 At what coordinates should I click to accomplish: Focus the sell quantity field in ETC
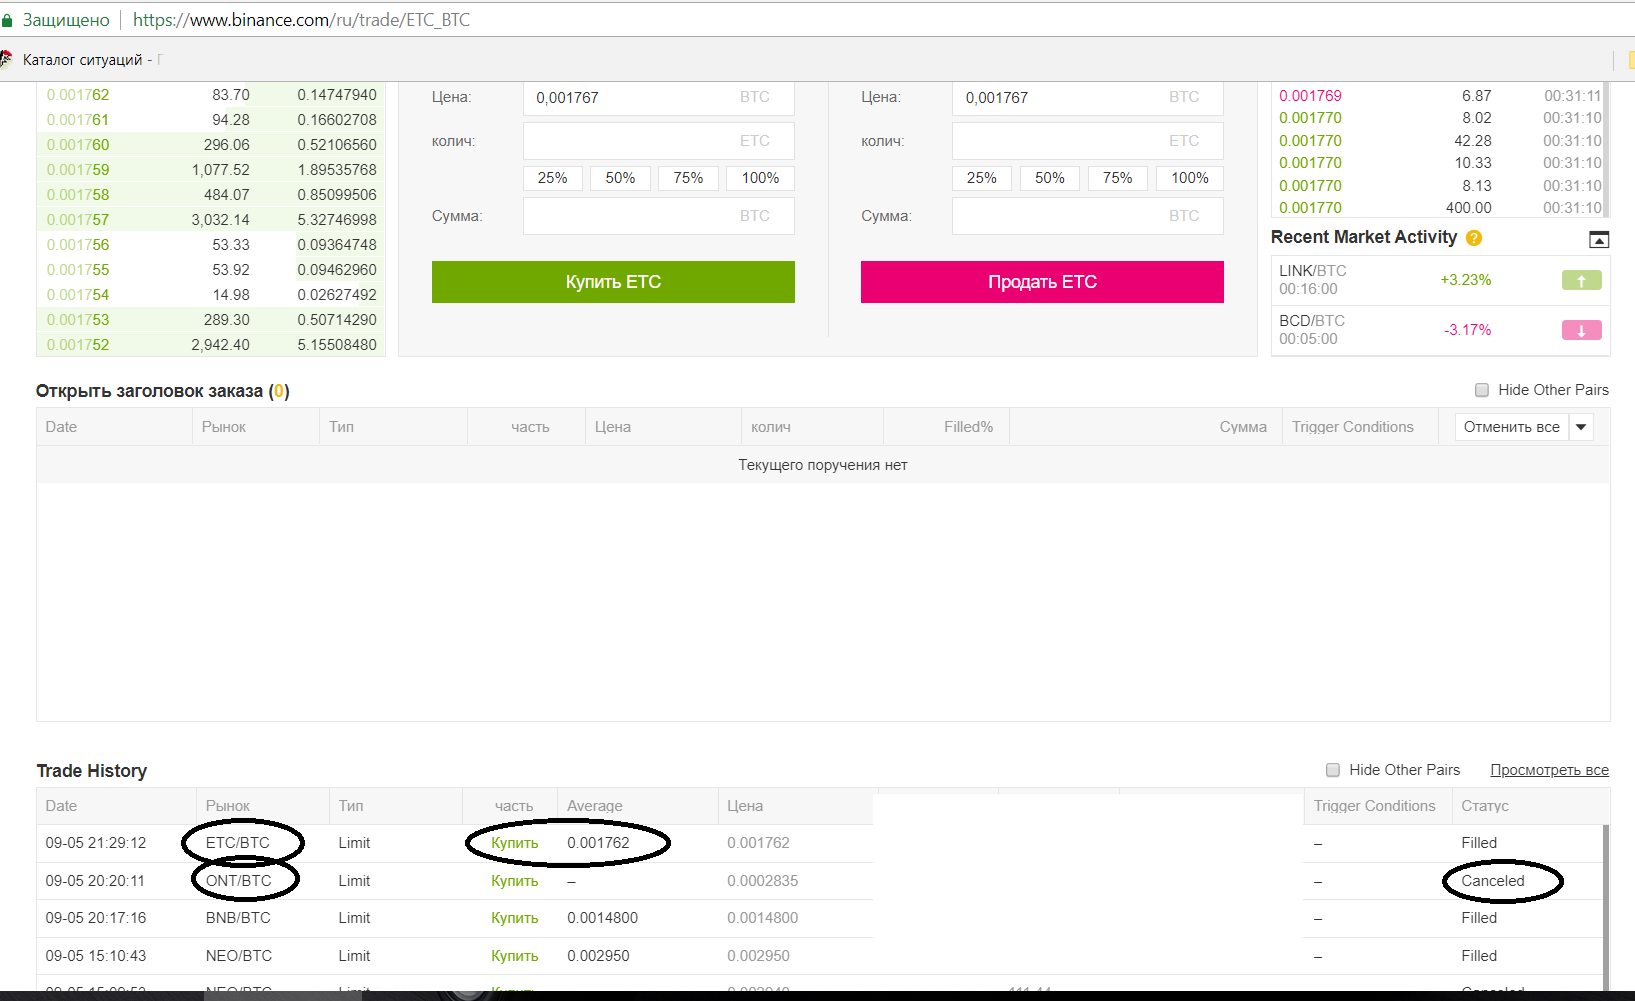tap(1088, 141)
